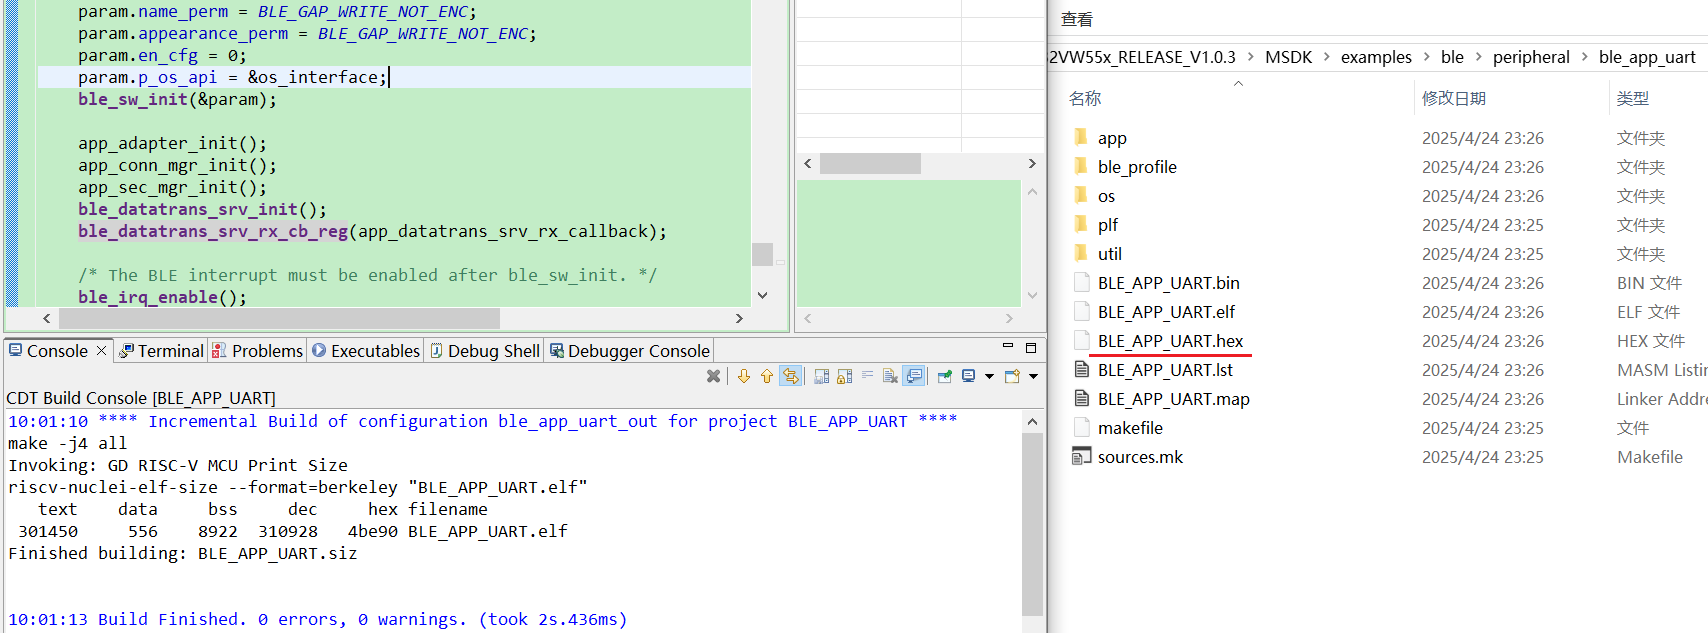Image resolution: width=1708 pixels, height=633 pixels.
Task: Click the app folder icon
Action: click(x=1080, y=137)
